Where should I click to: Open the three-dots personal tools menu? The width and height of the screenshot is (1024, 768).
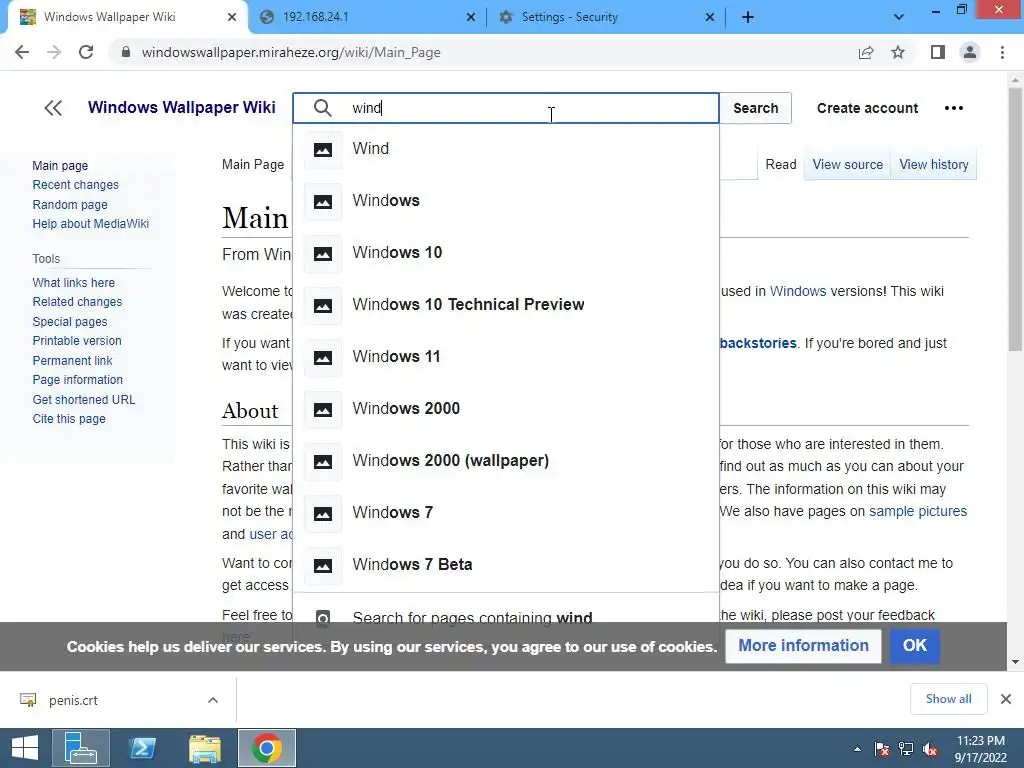(953, 108)
